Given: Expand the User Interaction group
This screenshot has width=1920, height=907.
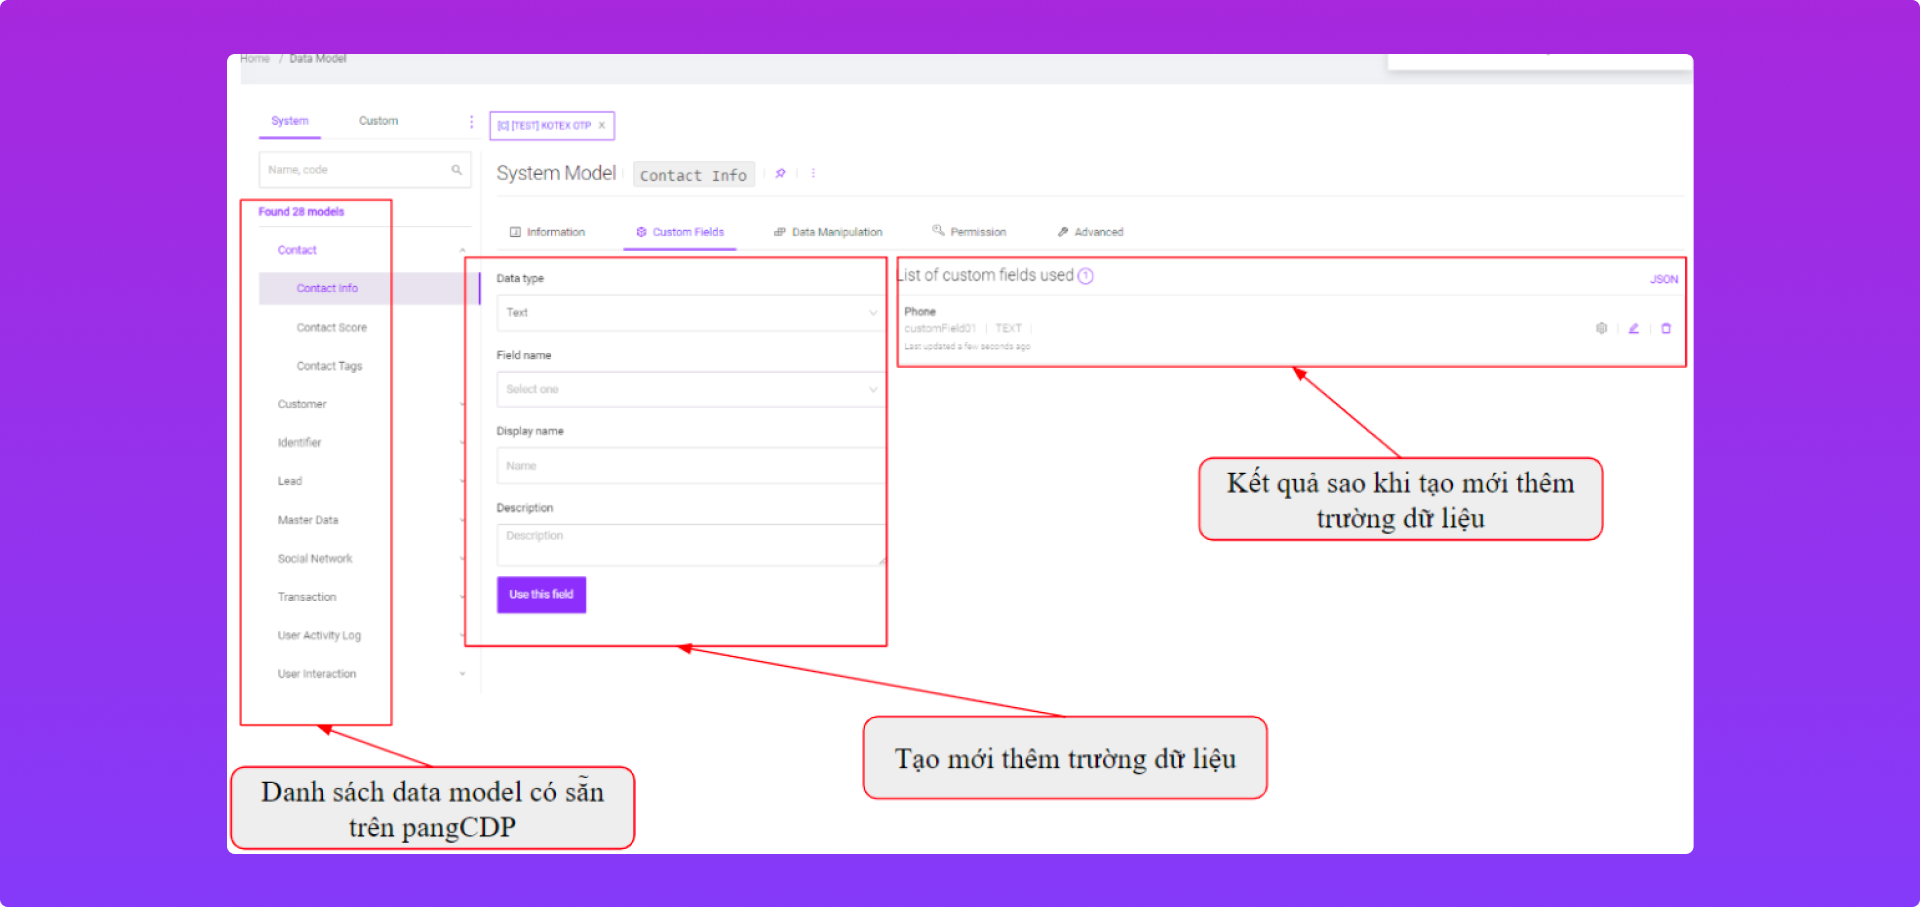Looking at the screenshot, I should pyautogui.click(x=462, y=674).
